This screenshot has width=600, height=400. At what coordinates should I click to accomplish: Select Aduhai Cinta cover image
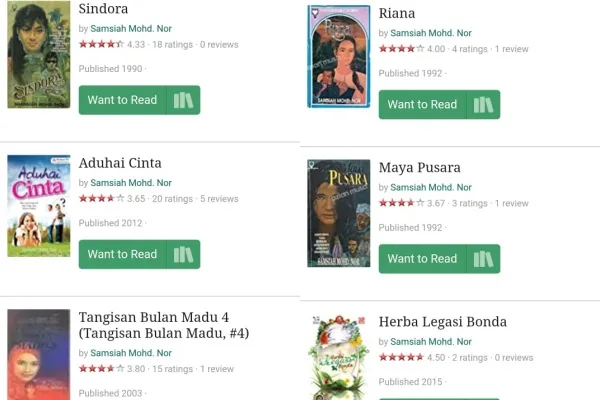click(39, 206)
